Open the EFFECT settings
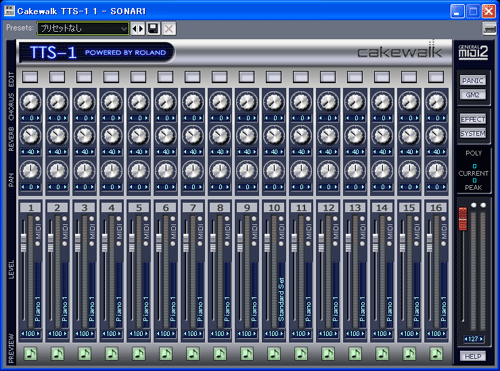Viewport: 500px width, 371px height. click(x=473, y=119)
